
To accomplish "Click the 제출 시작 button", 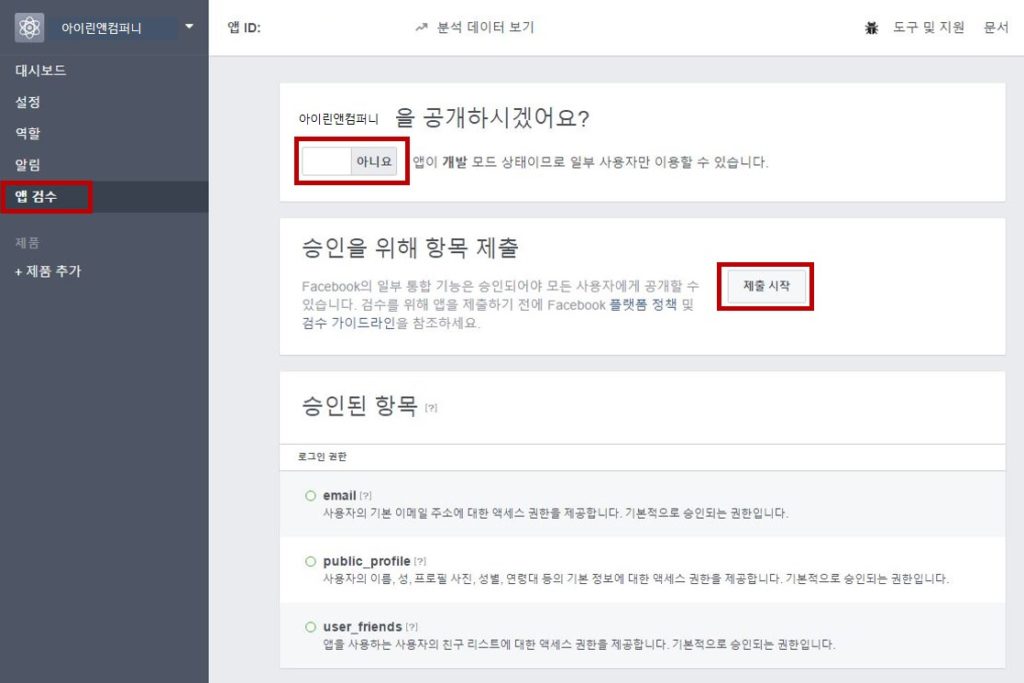I will pyautogui.click(x=766, y=286).
